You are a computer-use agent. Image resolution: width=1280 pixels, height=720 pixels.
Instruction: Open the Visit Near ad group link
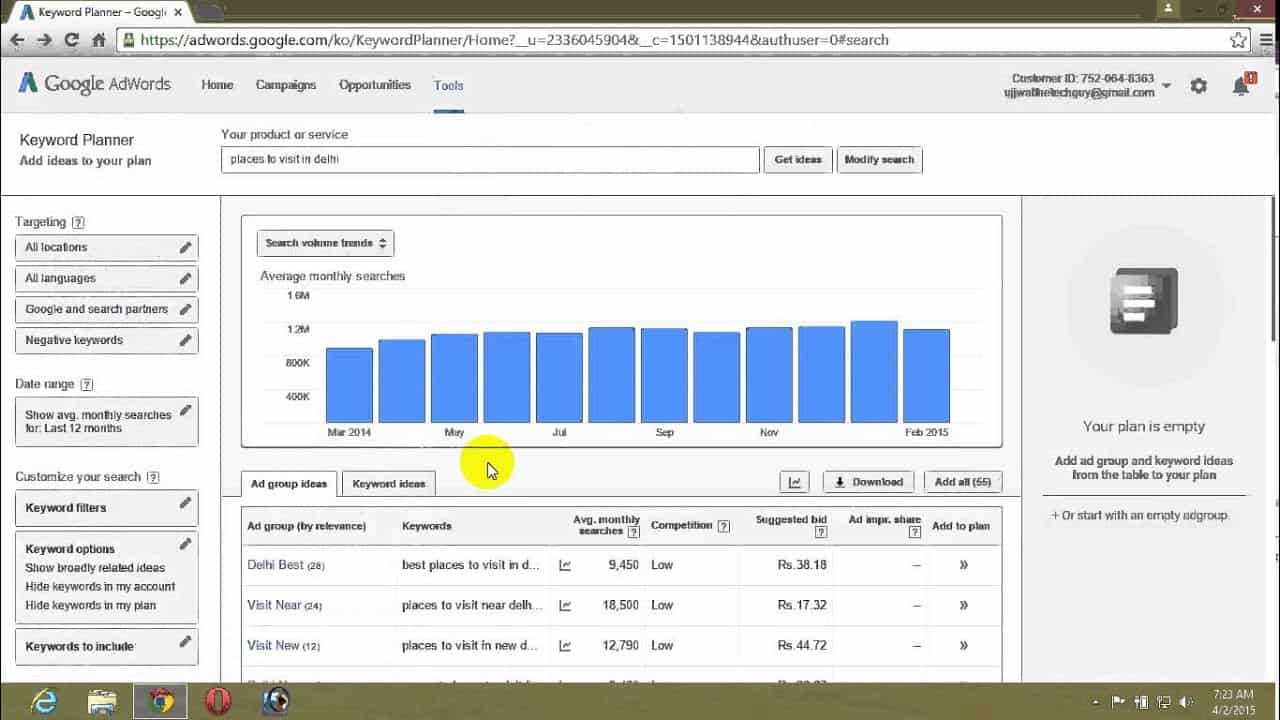pos(274,605)
